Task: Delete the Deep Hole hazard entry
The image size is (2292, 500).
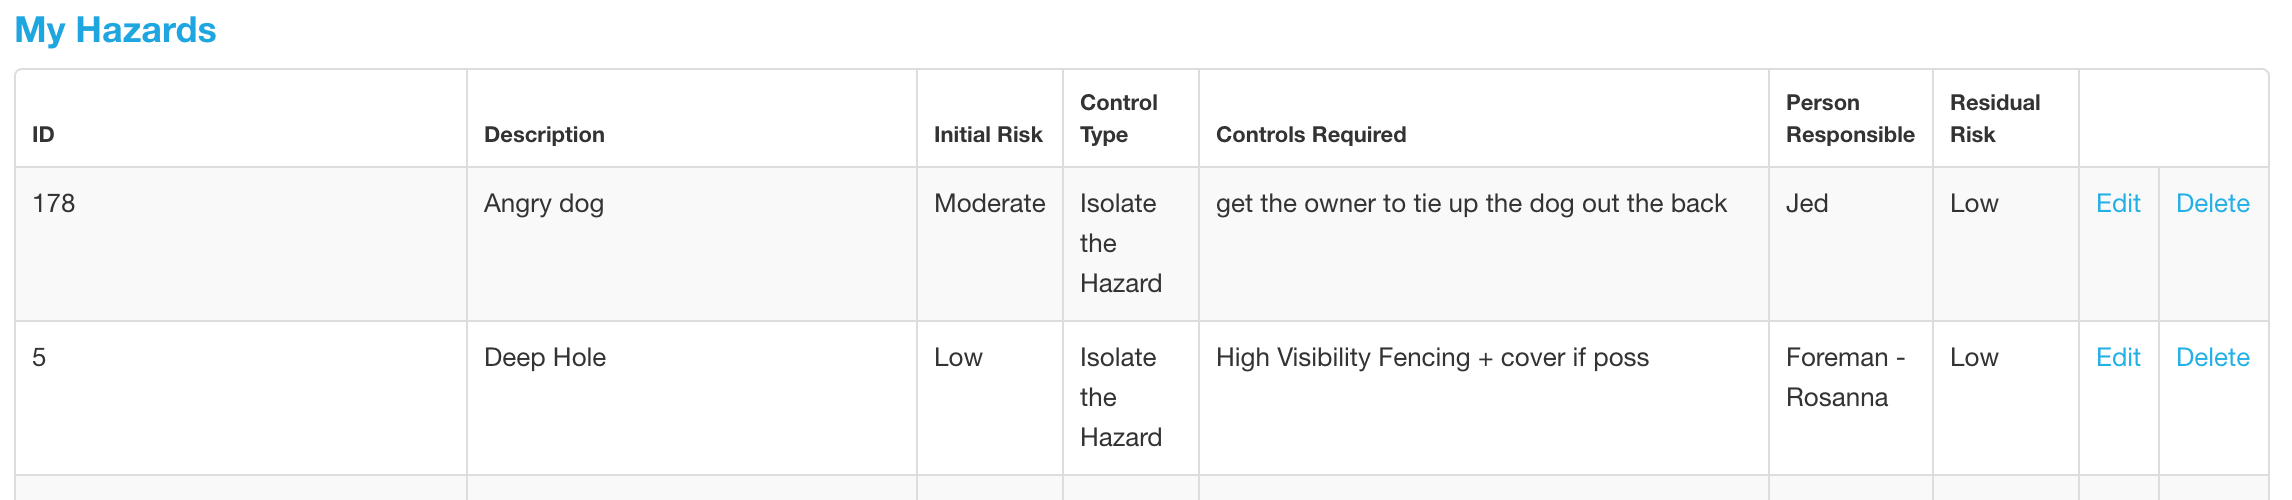Action: (2213, 358)
